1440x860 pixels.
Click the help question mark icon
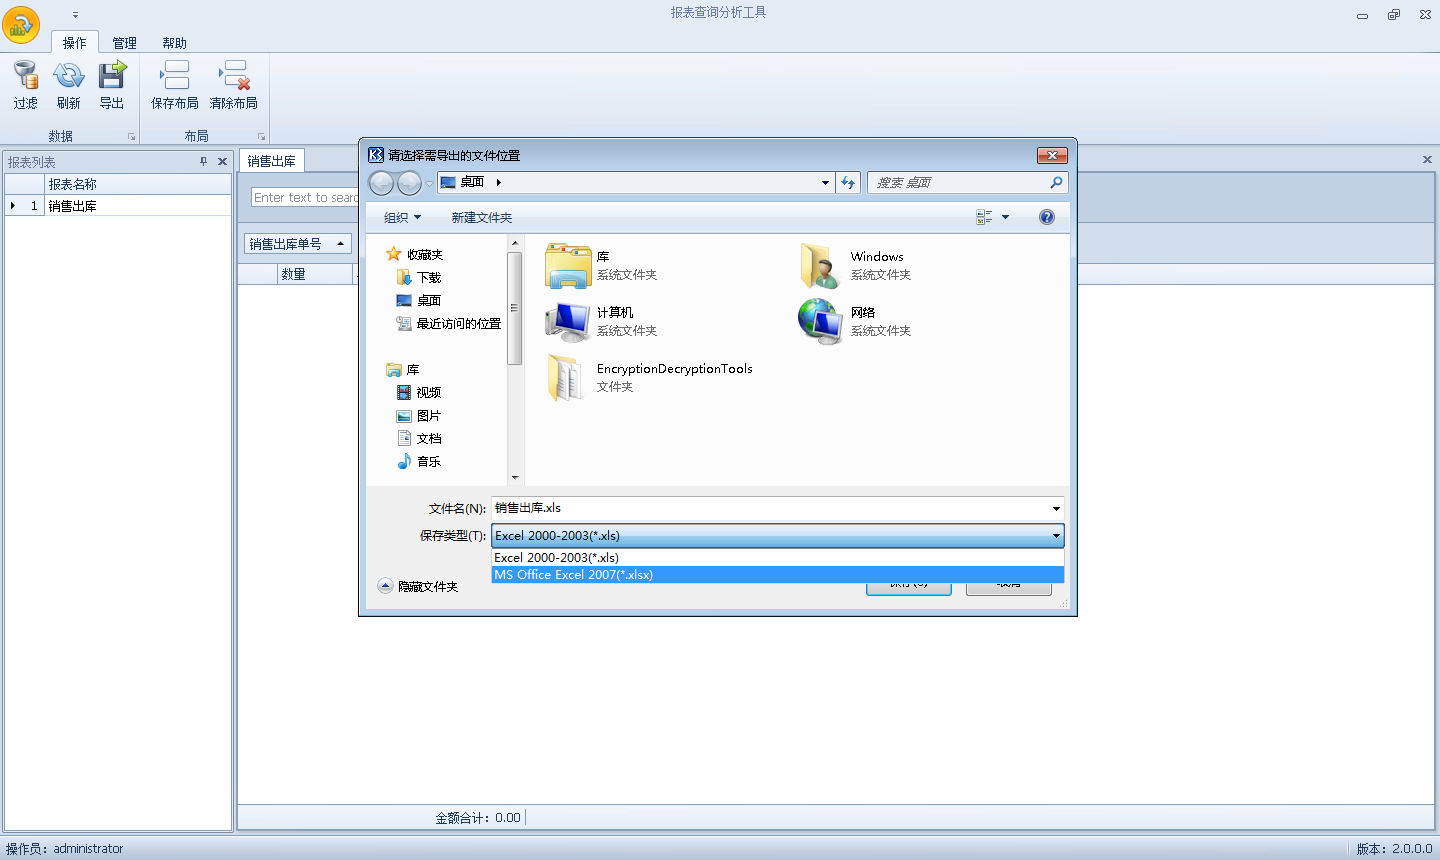(x=1047, y=217)
